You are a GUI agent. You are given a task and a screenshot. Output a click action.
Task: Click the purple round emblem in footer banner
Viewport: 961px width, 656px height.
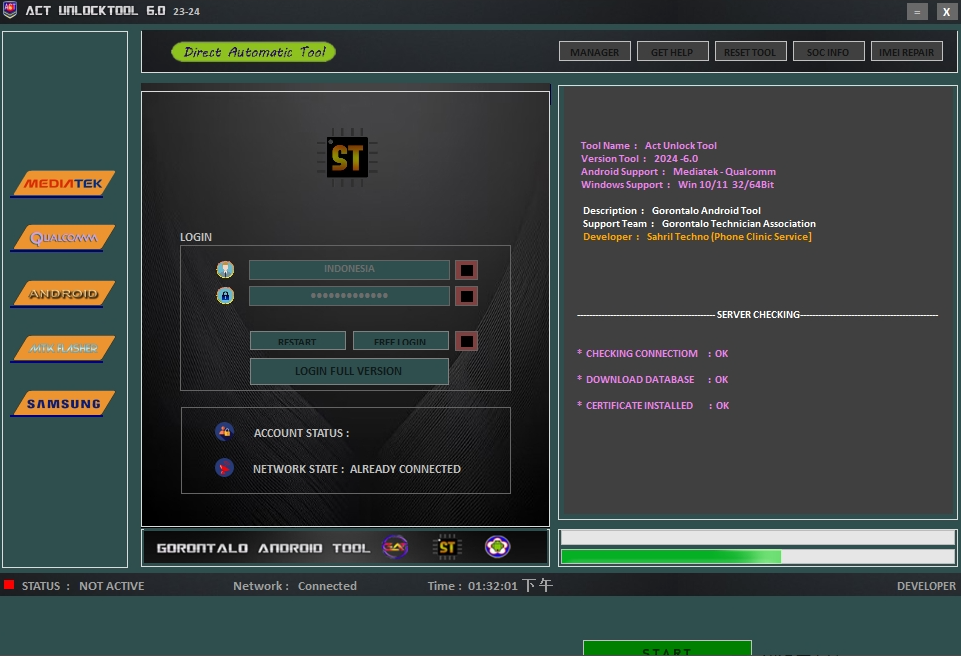(x=497, y=546)
